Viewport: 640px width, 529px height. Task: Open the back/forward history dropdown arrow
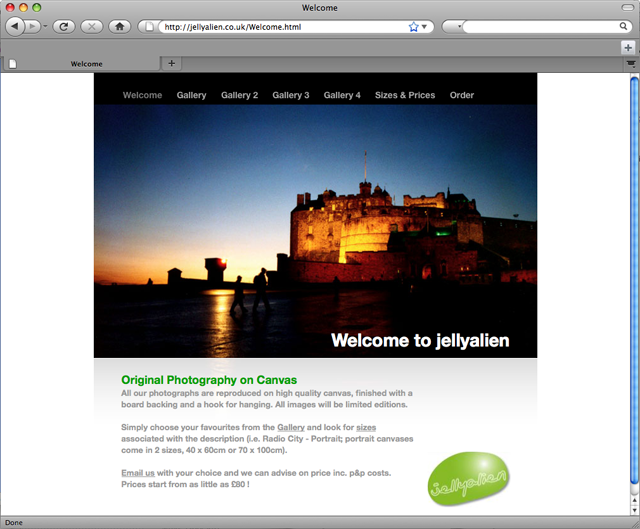(x=45, y=27)
